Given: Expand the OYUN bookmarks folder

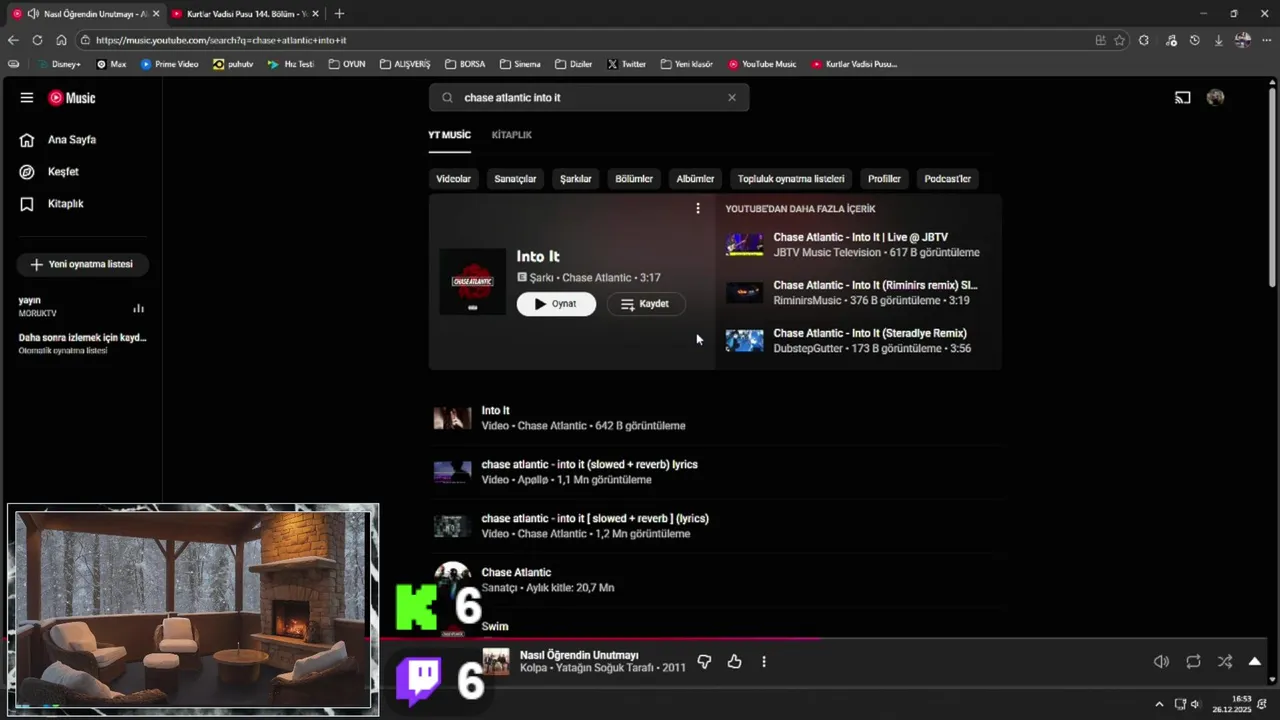Looking at the screenshot, I should click(347, 64).
